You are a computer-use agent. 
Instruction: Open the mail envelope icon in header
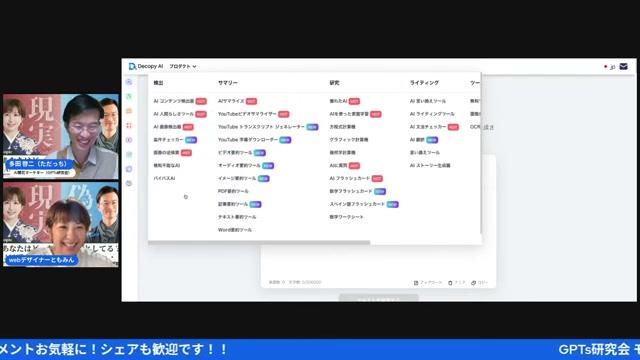click(623, 67)
